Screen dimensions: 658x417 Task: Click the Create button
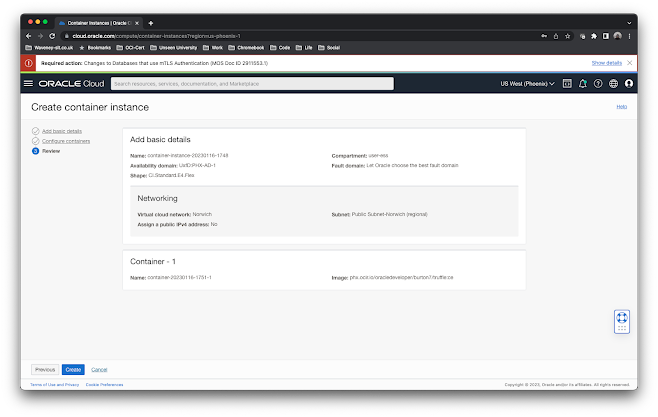pos(73,370)
